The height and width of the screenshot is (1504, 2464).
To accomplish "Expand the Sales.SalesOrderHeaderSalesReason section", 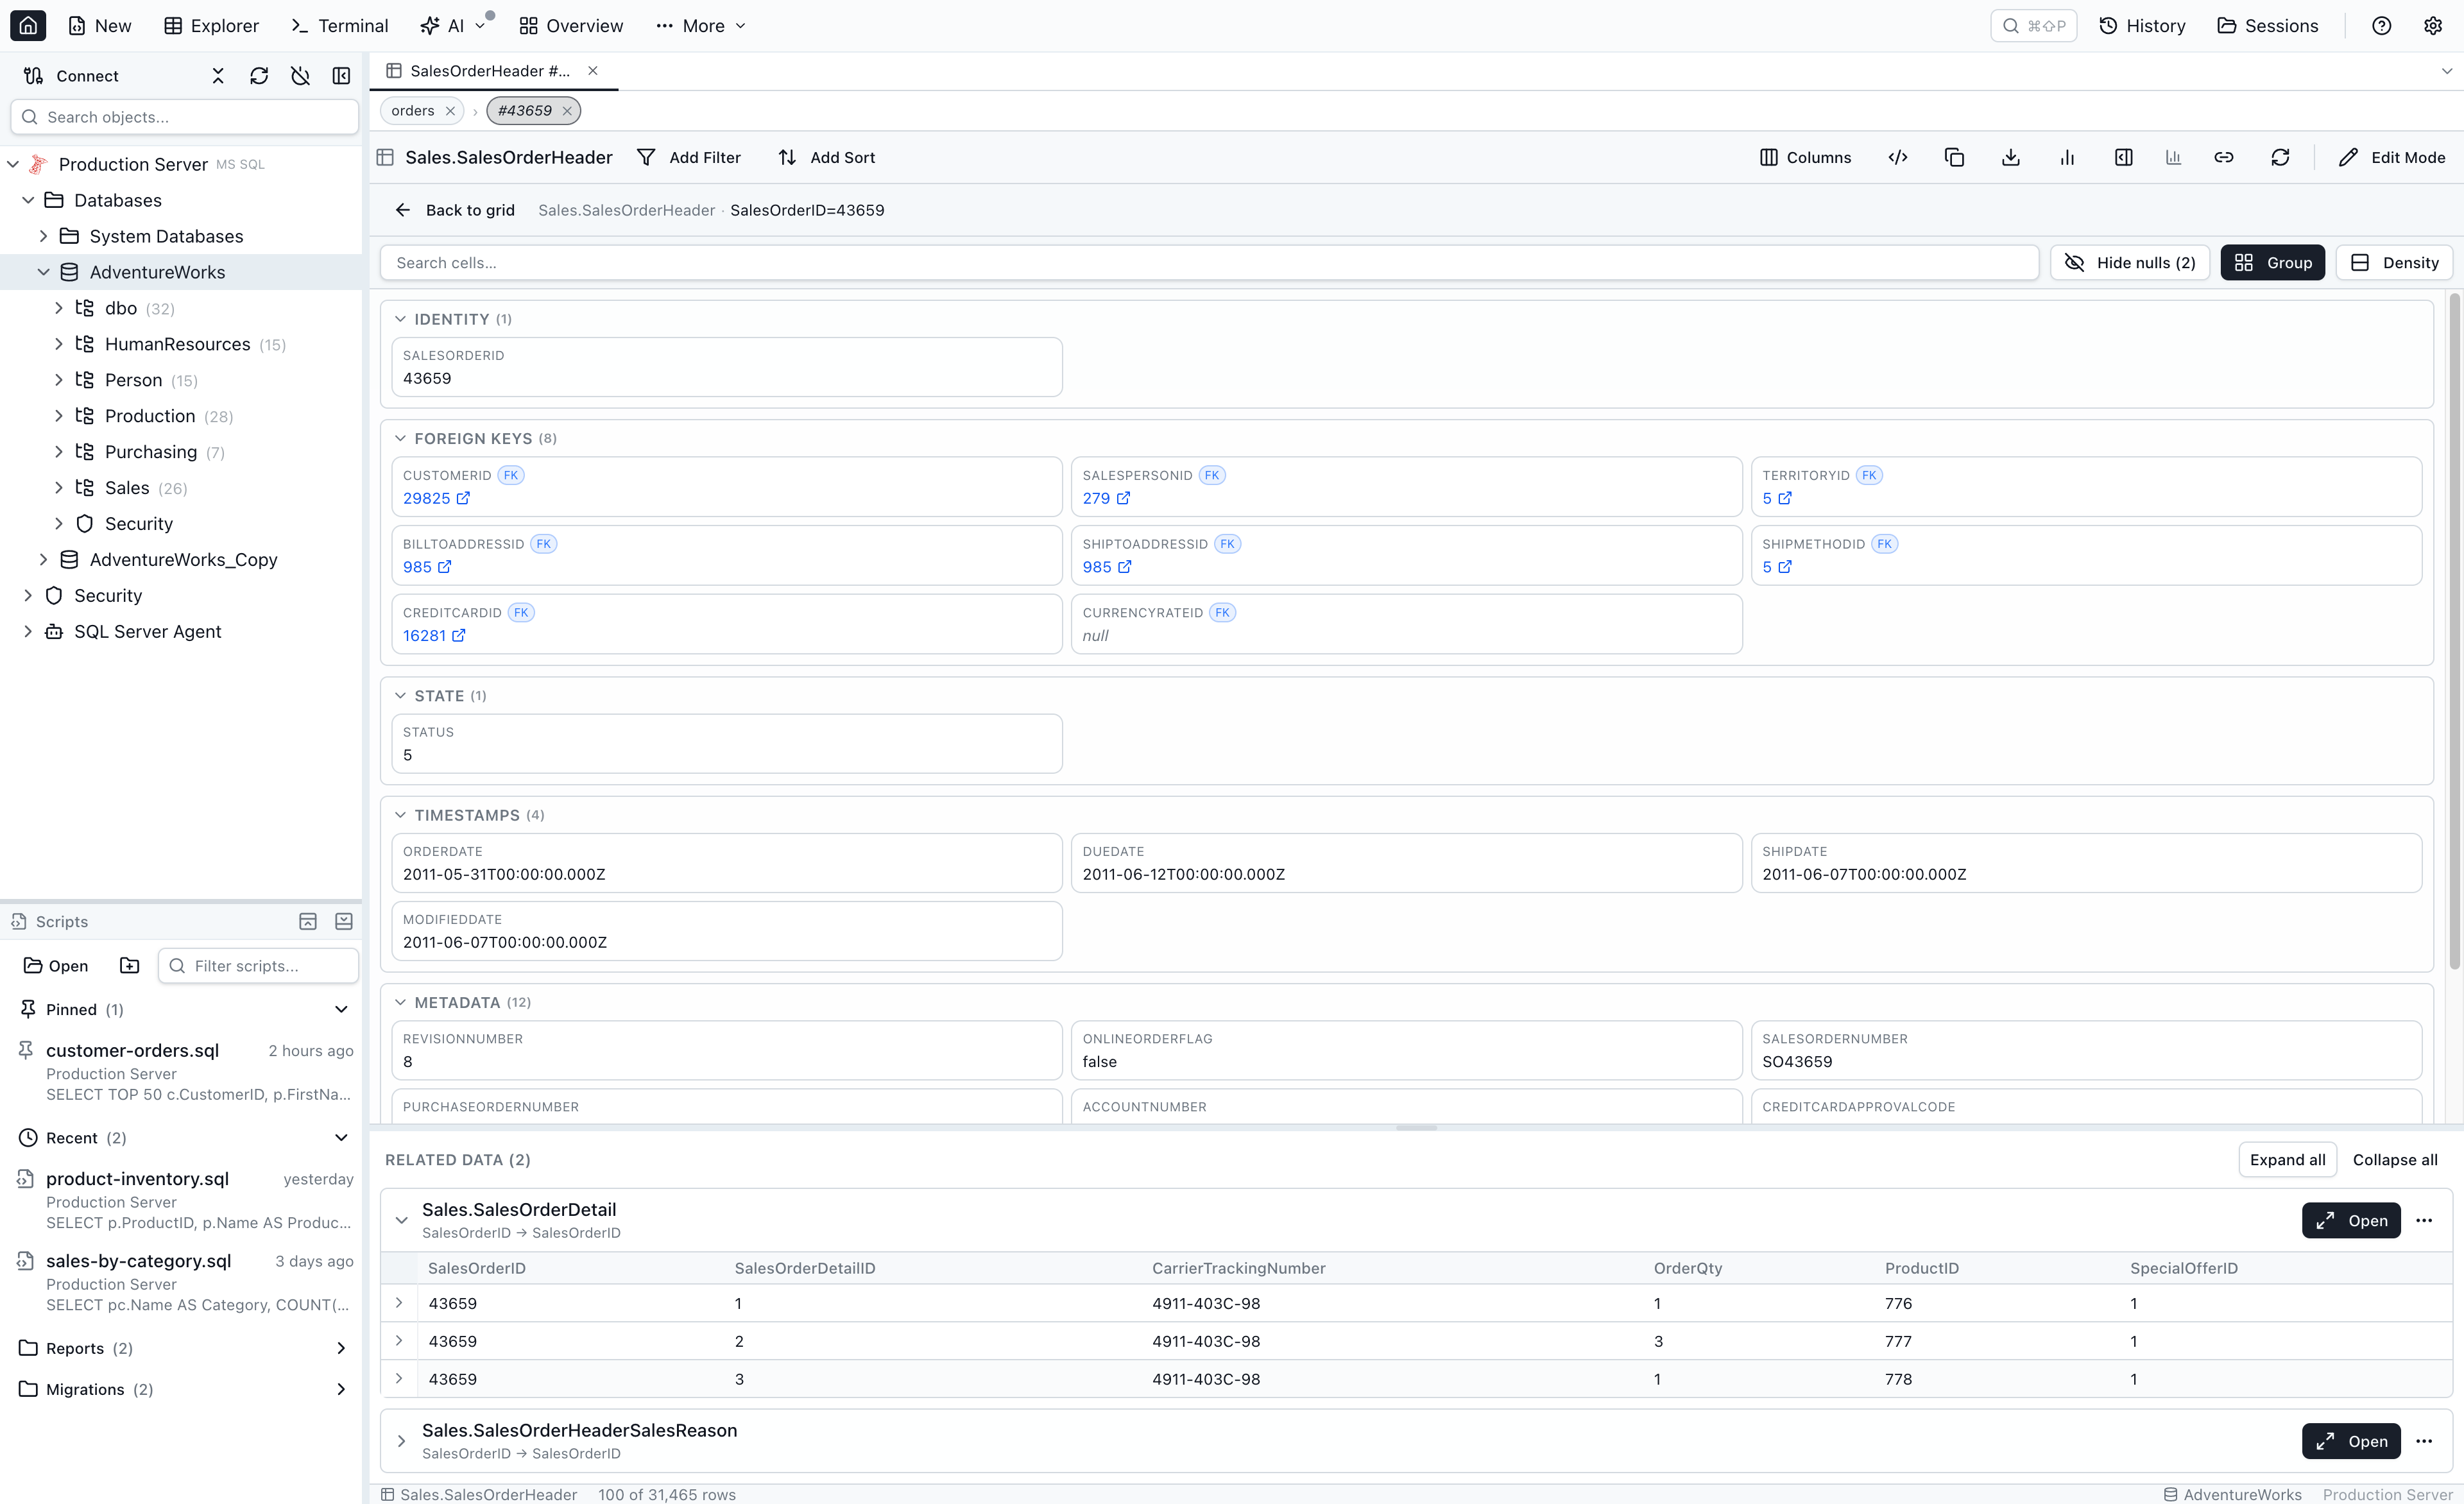I will click(x=401, y=1441).
